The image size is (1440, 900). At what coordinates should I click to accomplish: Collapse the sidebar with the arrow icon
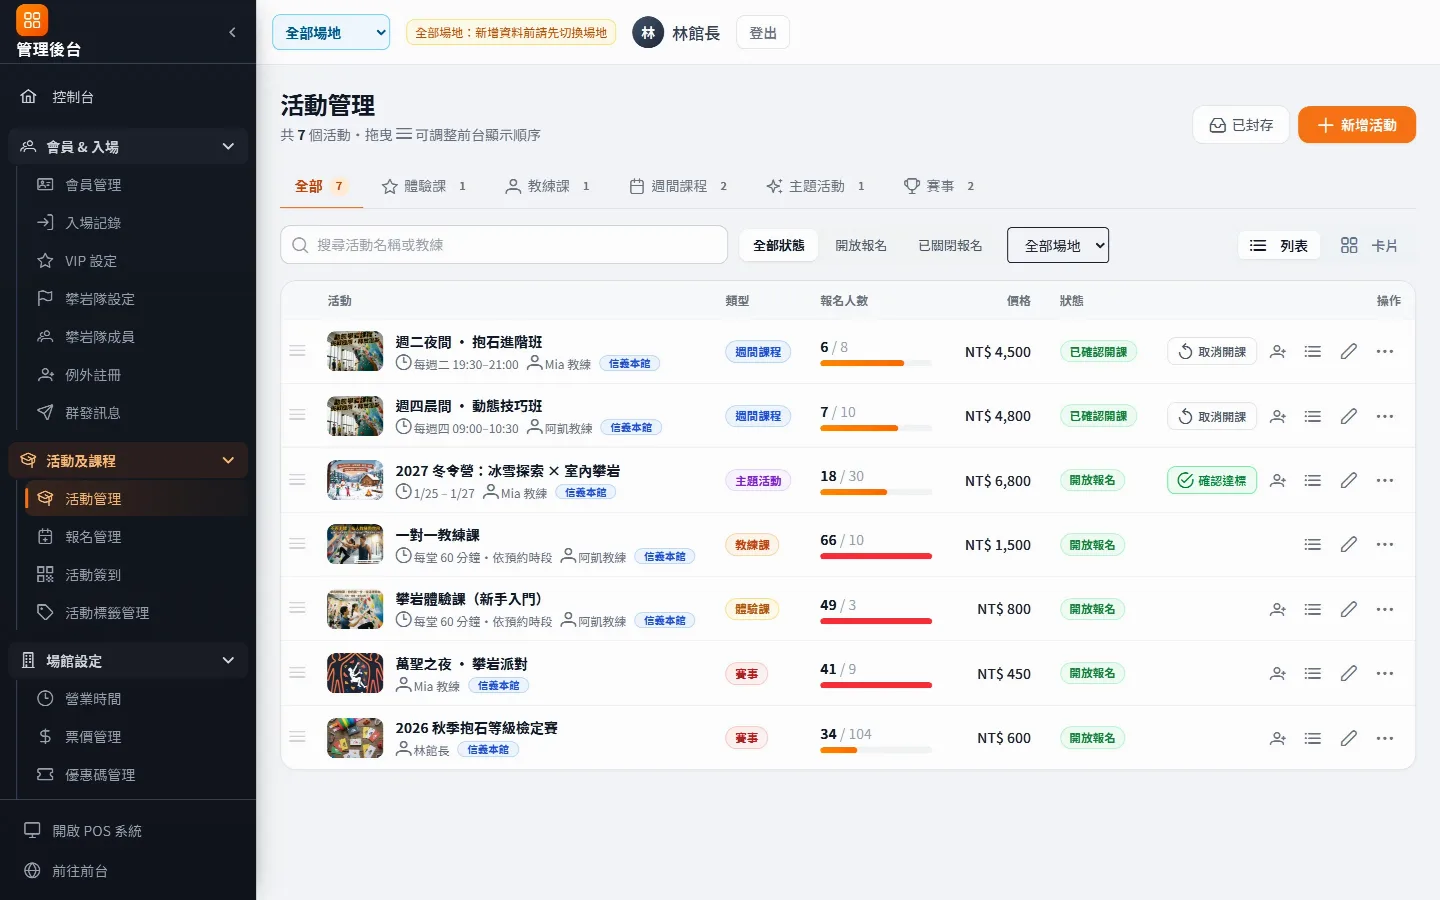coord(232,32)
